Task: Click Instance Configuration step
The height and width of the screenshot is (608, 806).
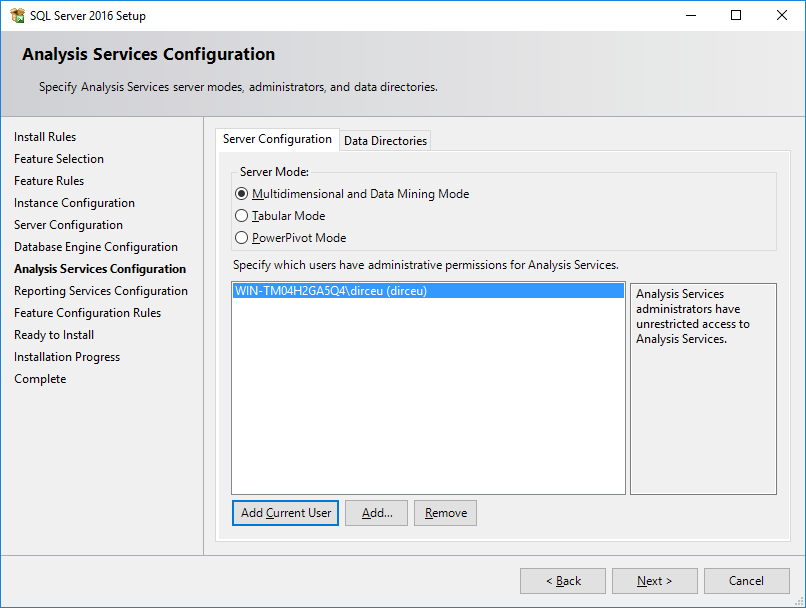Action: click(x=74, y=203)
